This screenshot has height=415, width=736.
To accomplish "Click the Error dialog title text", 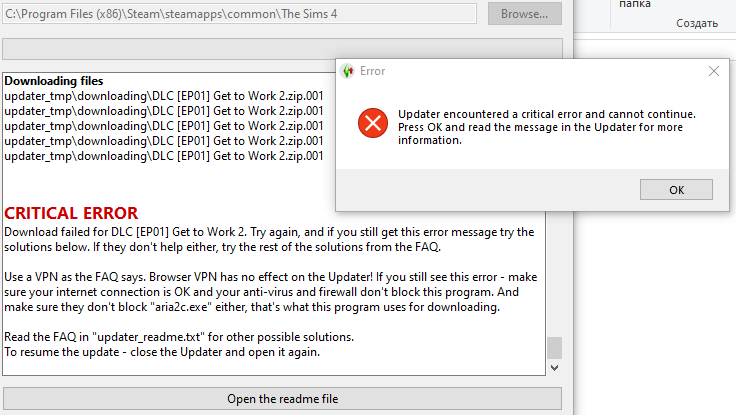I will [372, 71].
